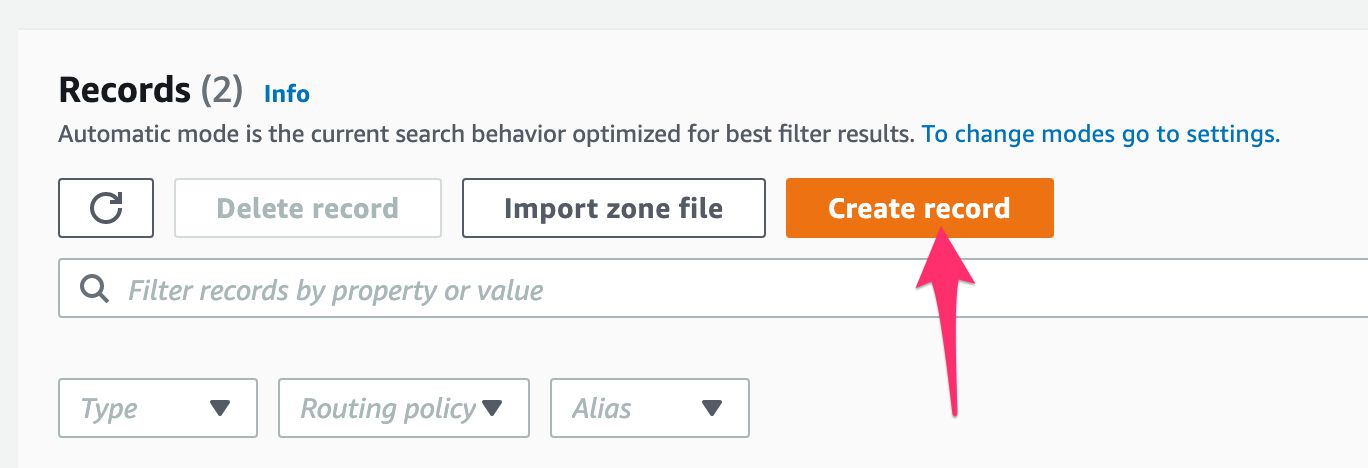The height and width of the screenshot is (468, 1368).
Task: Click the Automatic mode description text
Action: click(487, 134)
